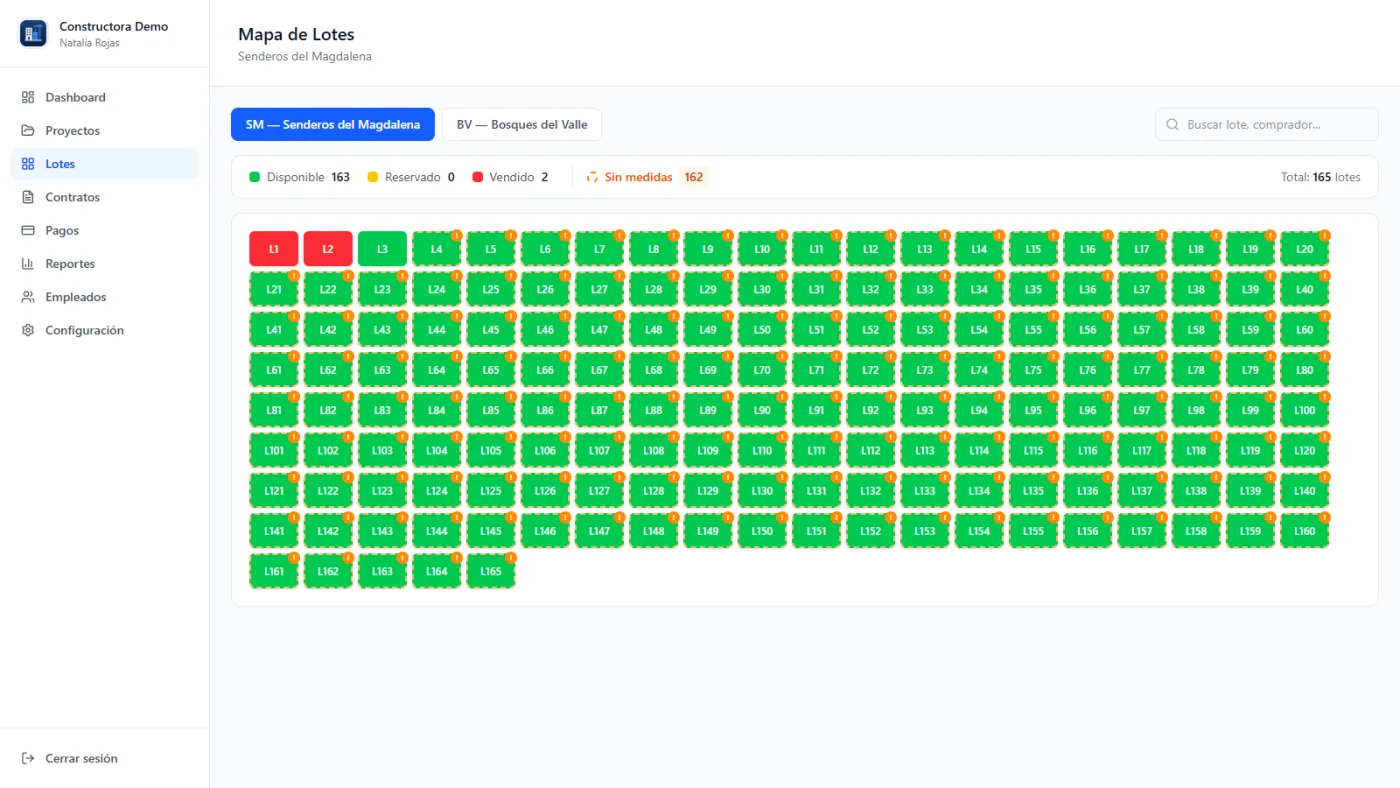Select lot L120 tile
1400x788 pixels.
click(x=1305, y=450)
